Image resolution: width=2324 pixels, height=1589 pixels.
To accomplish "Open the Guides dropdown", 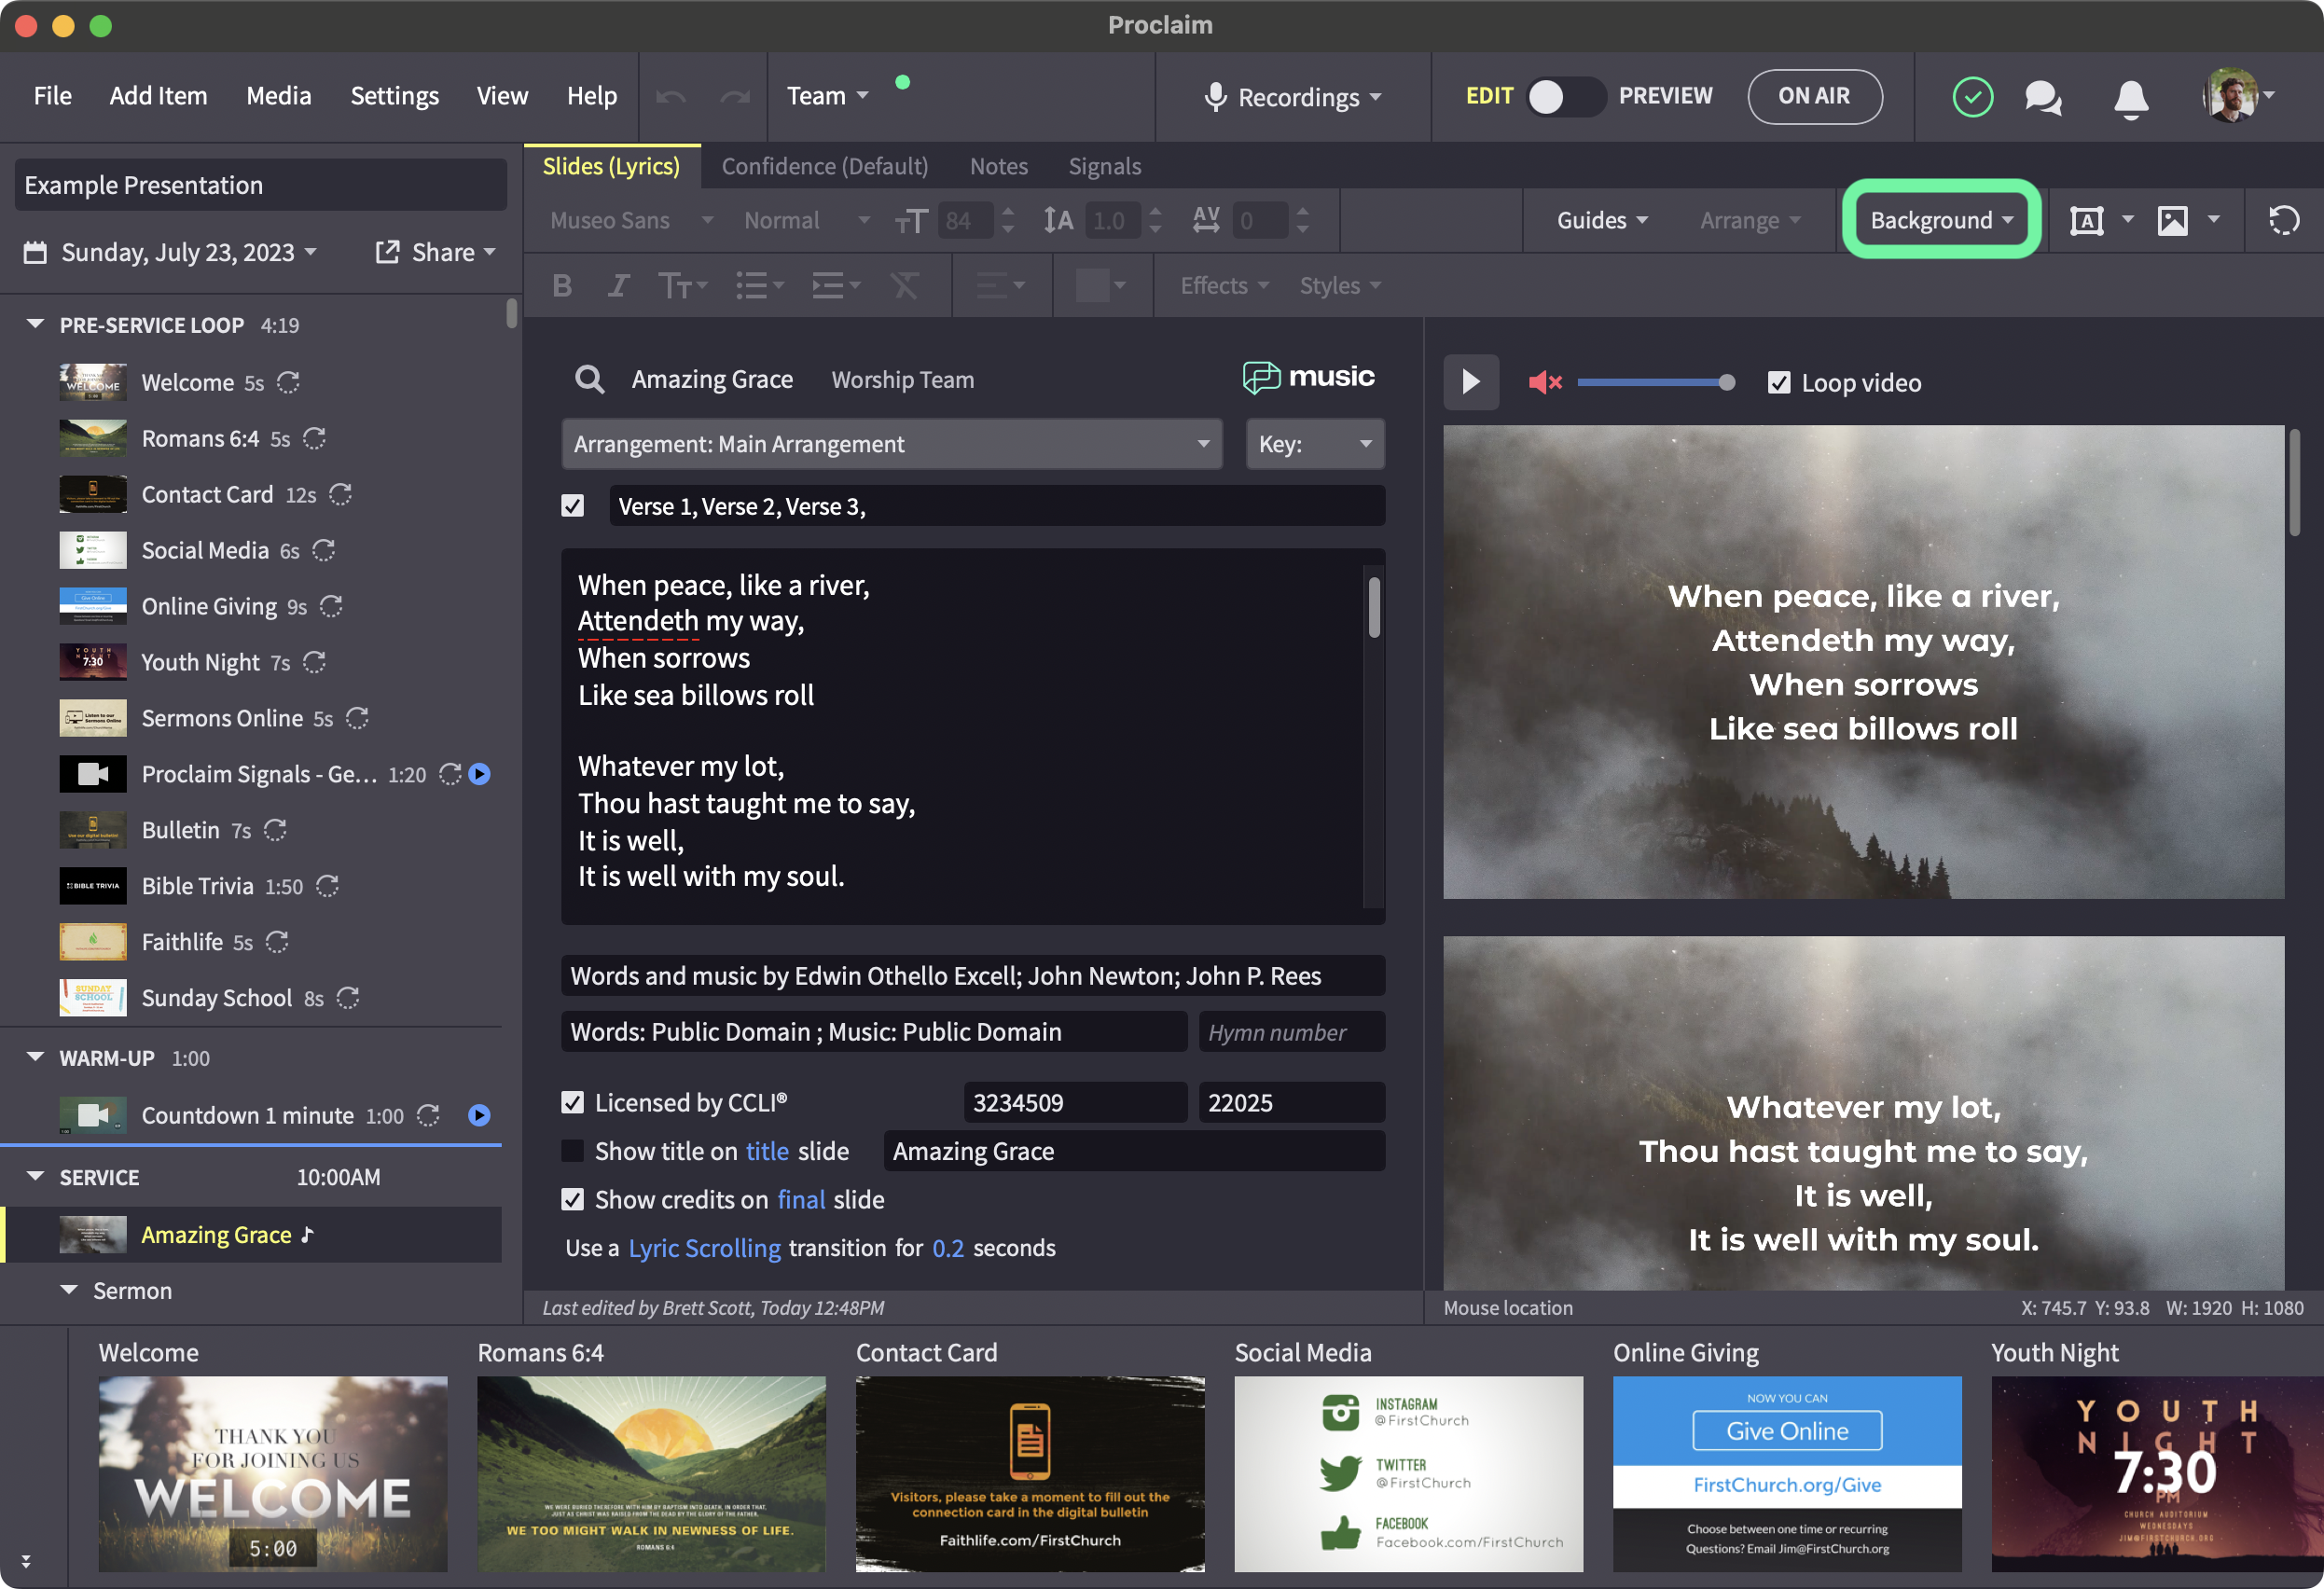I will coord(1602,220).
